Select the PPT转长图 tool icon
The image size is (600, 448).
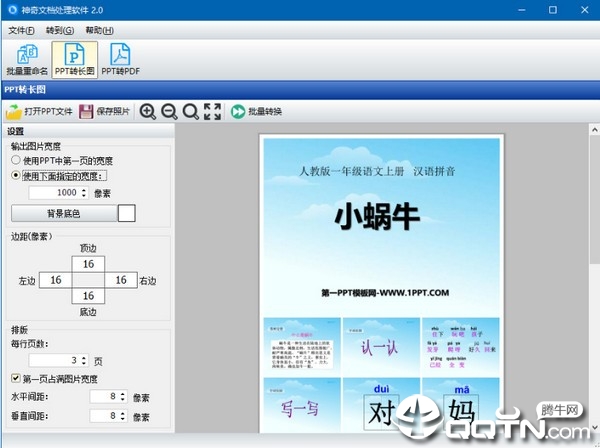pos(75,60)
